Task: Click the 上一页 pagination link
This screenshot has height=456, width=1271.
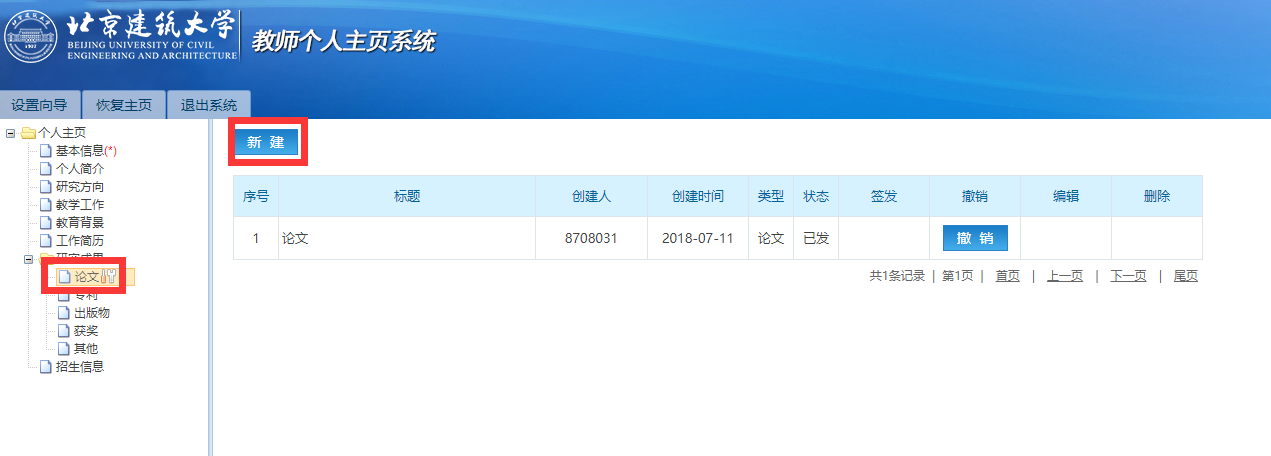Action: 1064,276
